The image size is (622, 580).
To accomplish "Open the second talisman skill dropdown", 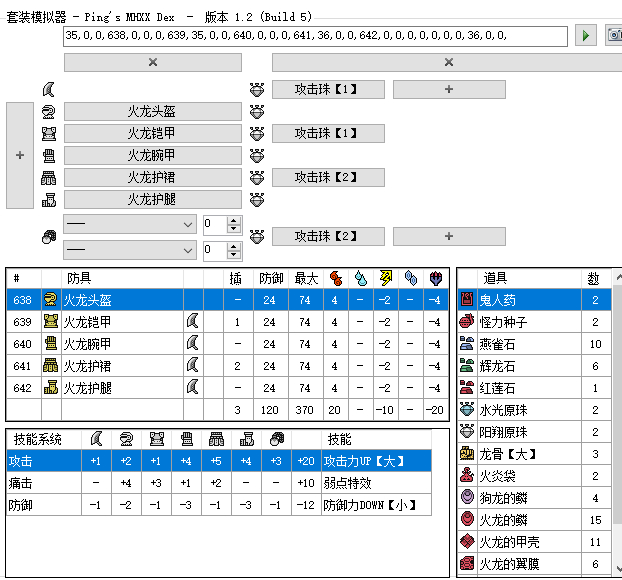I will click(x=130, y=250).
